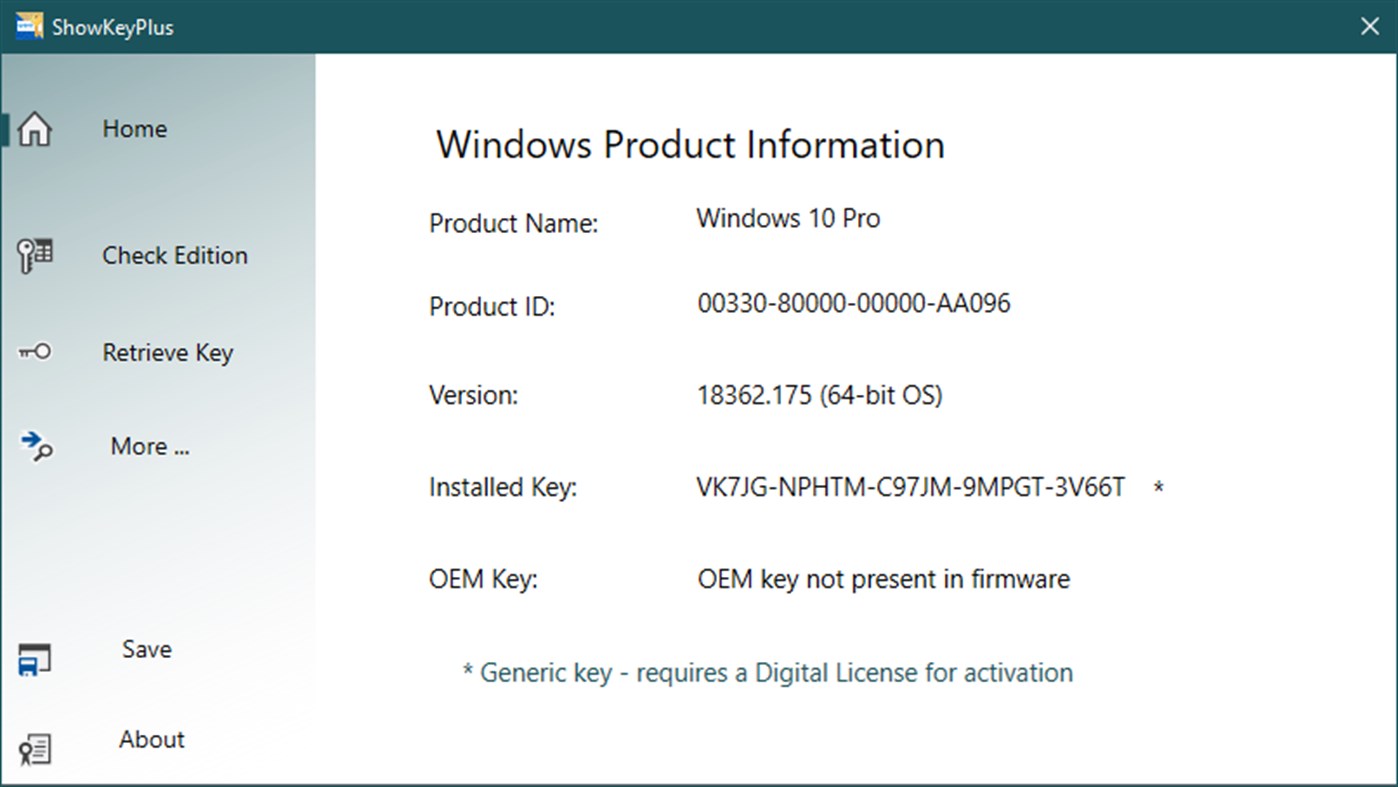Click the Check Edition key icon
Screen dimensions: 1398x787
[x=35, y=256]
